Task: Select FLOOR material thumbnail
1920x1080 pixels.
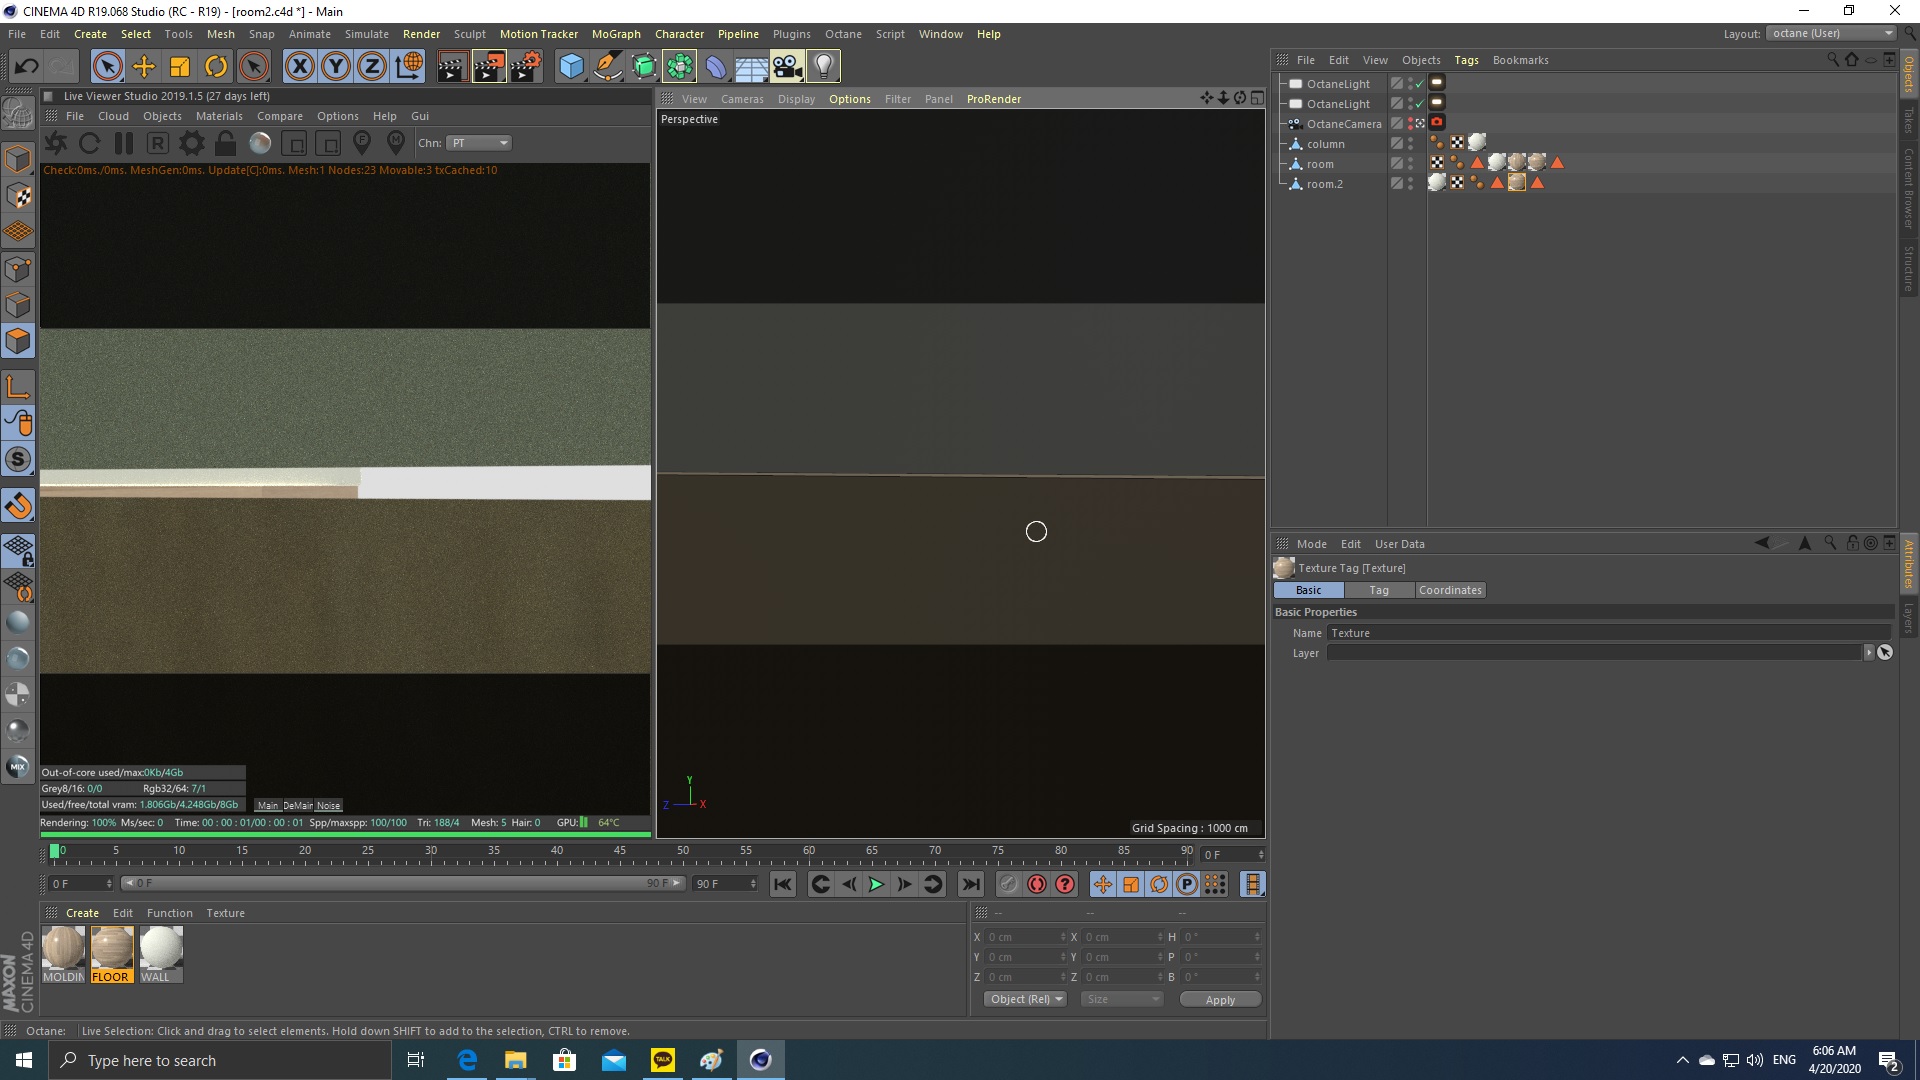Action: point(111,955)
